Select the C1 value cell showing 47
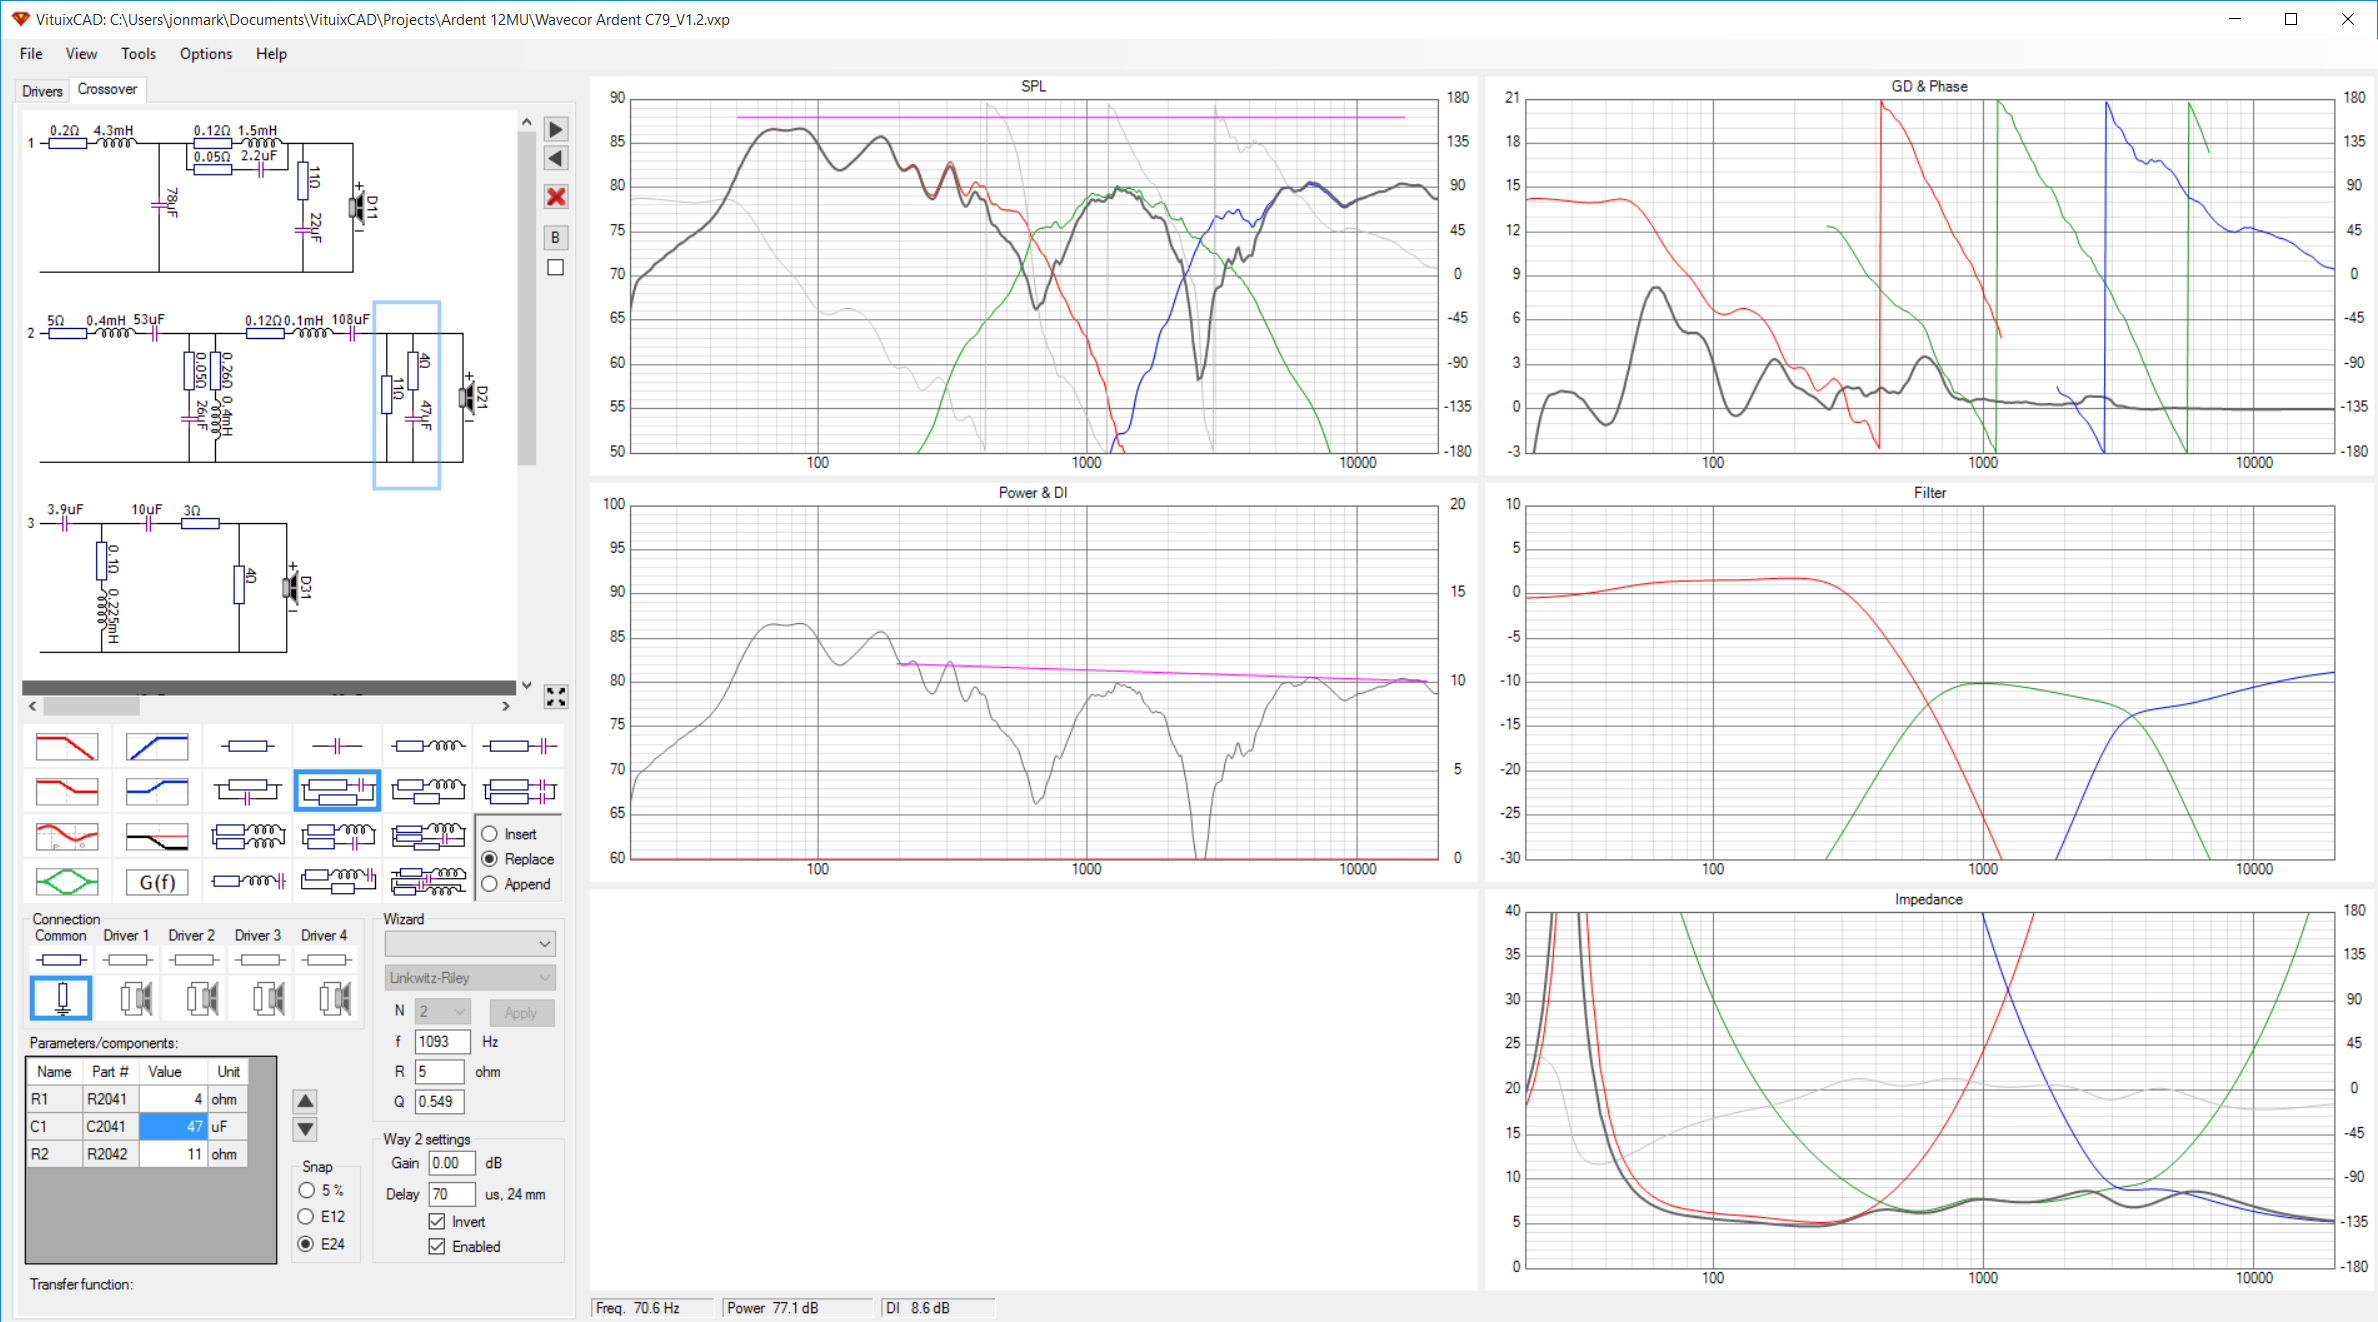This screenshot has height=1322, width=2378. pos(173,1127)
